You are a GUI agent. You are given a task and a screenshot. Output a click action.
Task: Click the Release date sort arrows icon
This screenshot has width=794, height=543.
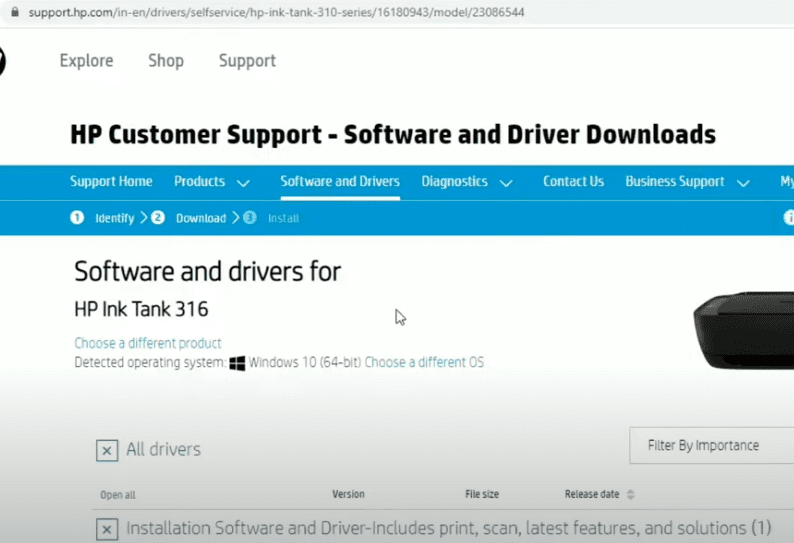[x=631, y=495]
